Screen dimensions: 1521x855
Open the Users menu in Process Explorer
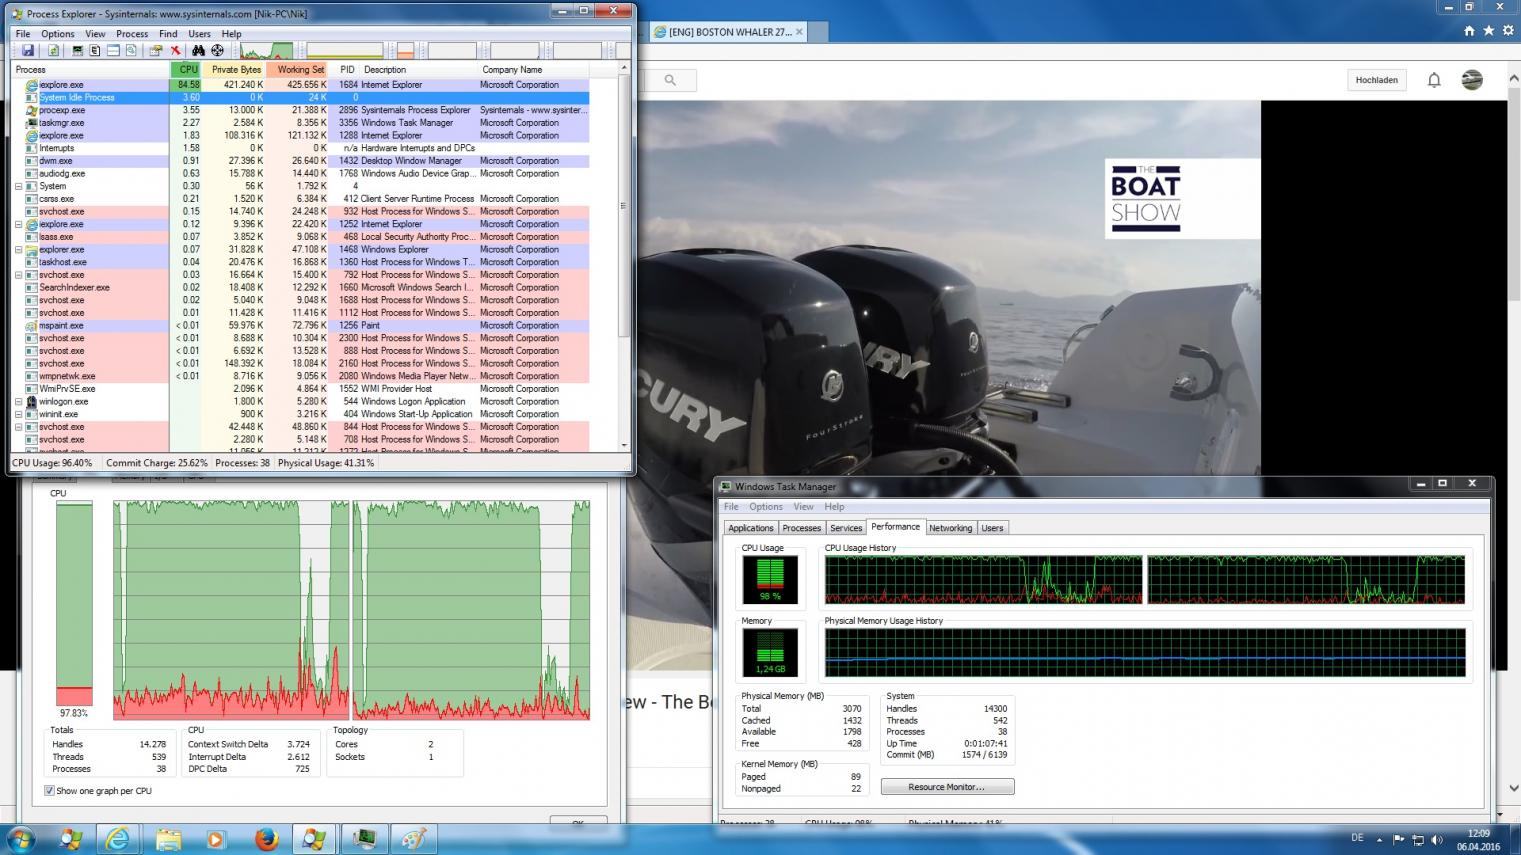(x=200, y=33)
